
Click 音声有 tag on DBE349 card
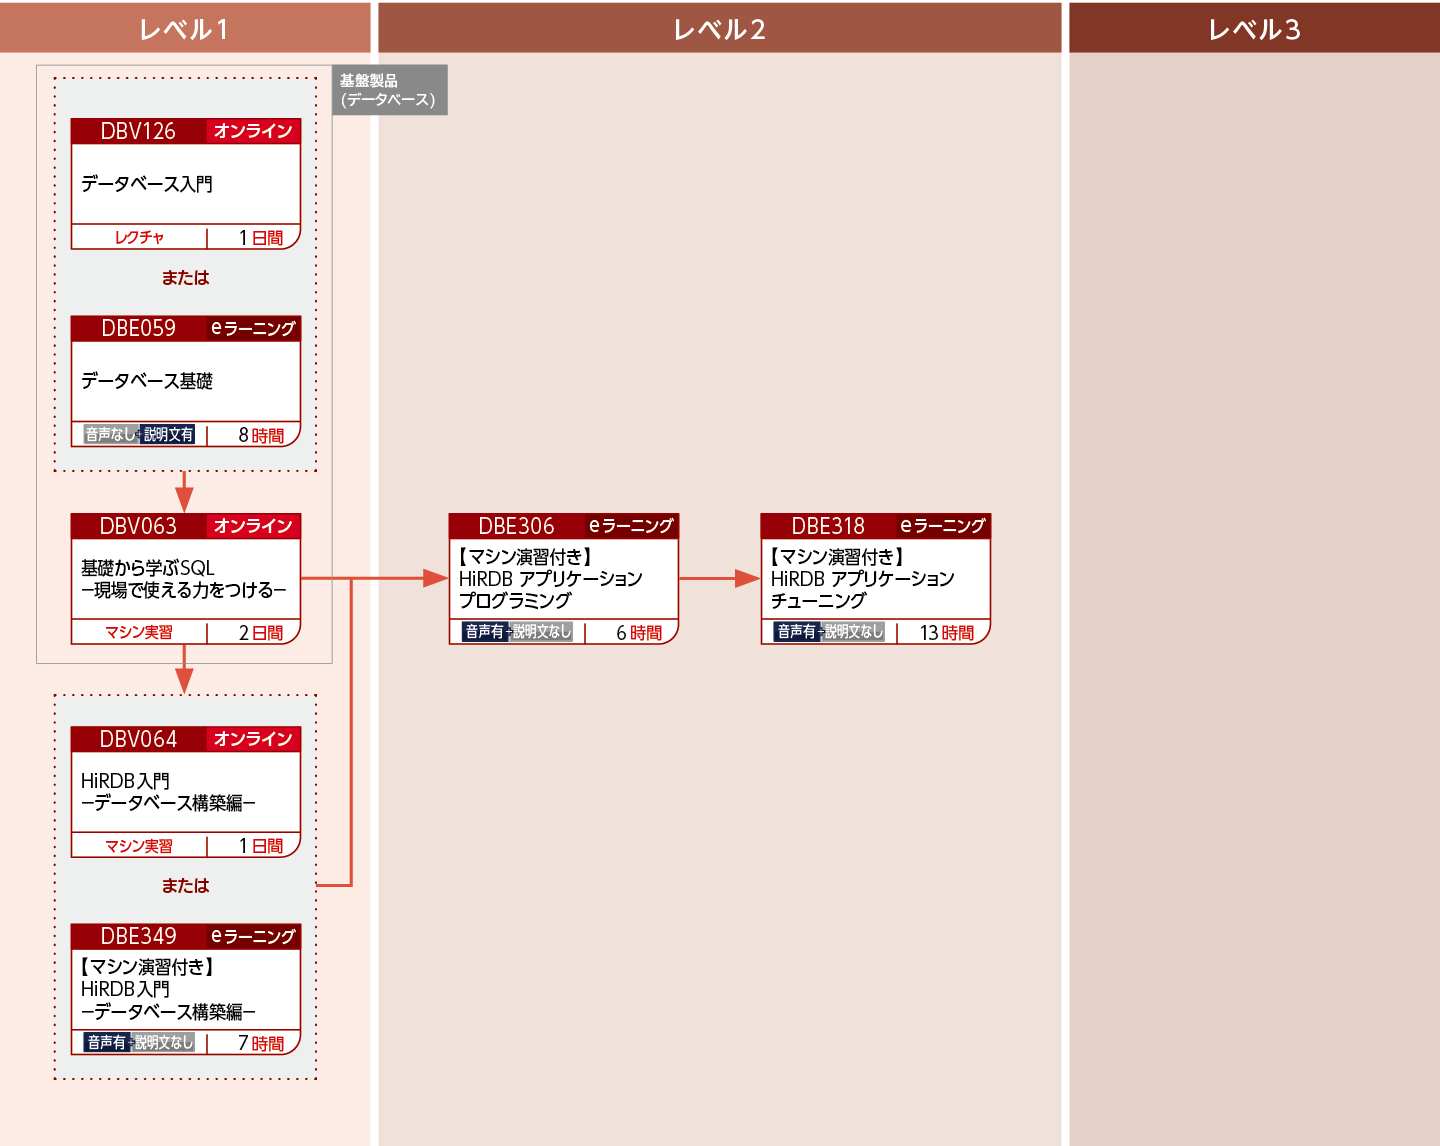106,1042
